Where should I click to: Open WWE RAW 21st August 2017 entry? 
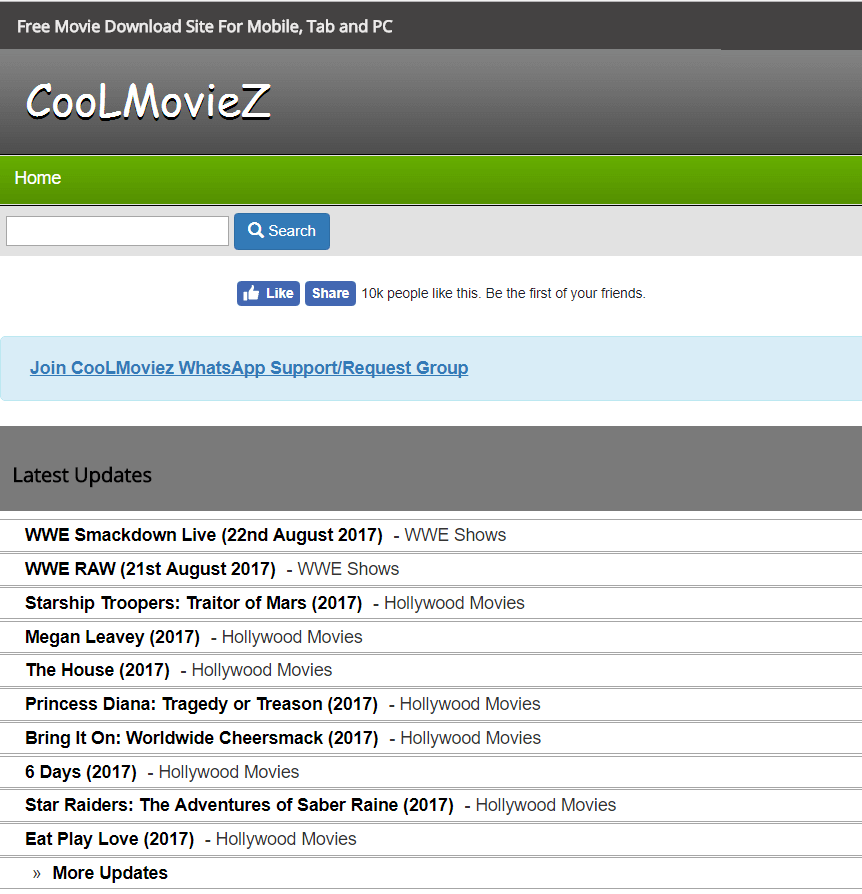(x=150, y=569)
